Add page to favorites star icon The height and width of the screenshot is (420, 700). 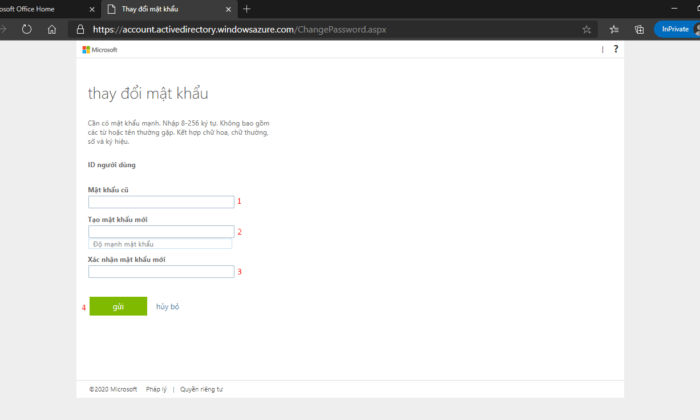[587, 29]
